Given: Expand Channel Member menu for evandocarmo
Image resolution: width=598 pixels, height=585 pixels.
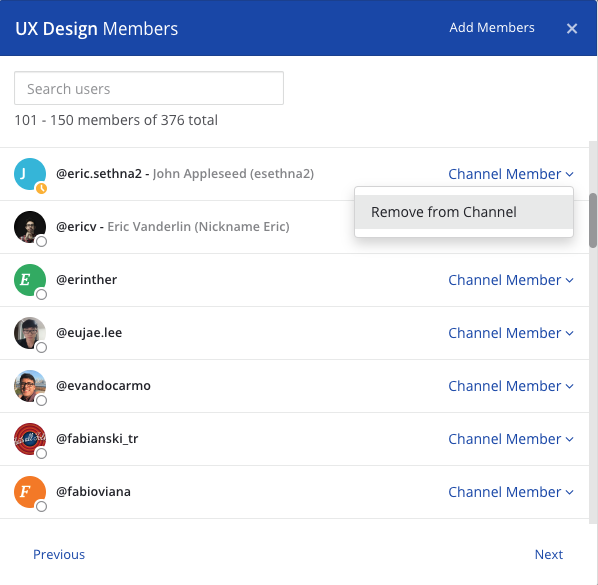Looking at the screenshot, I should (511, 386).
